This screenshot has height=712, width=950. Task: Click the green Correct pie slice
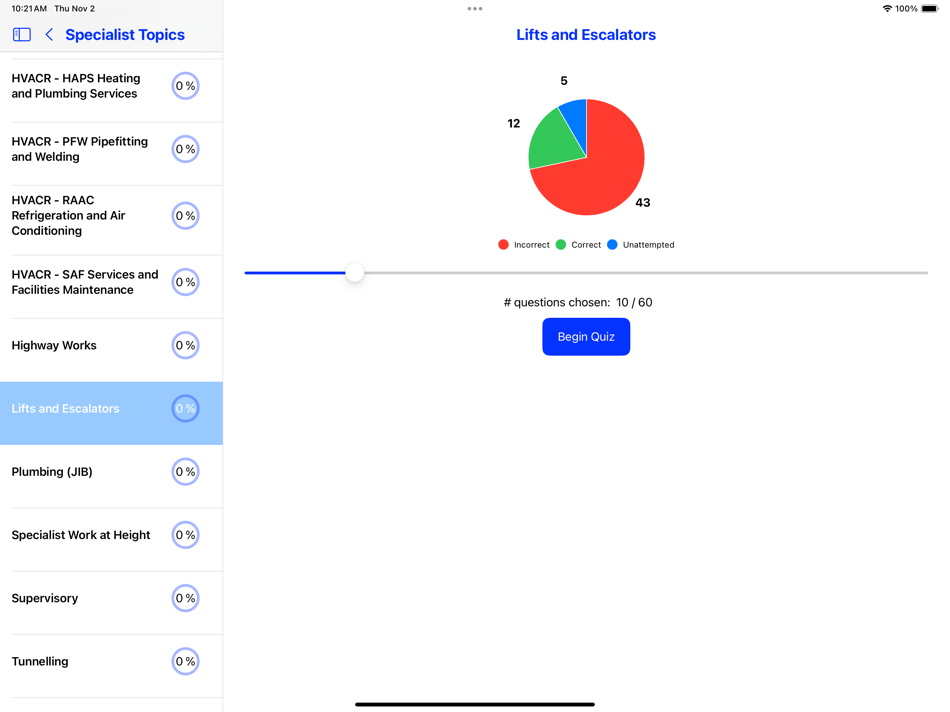click(554, 142)
